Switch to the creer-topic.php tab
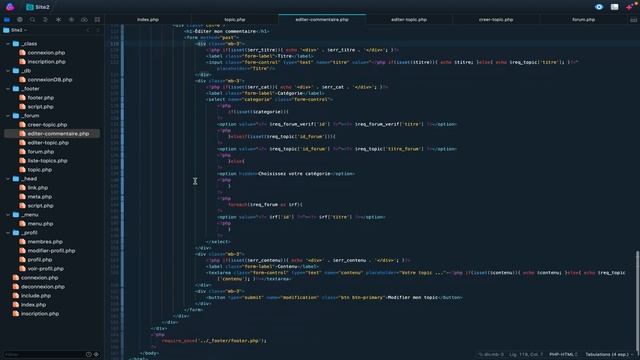This screenshot has width=640, height=360. click(496, 20)
